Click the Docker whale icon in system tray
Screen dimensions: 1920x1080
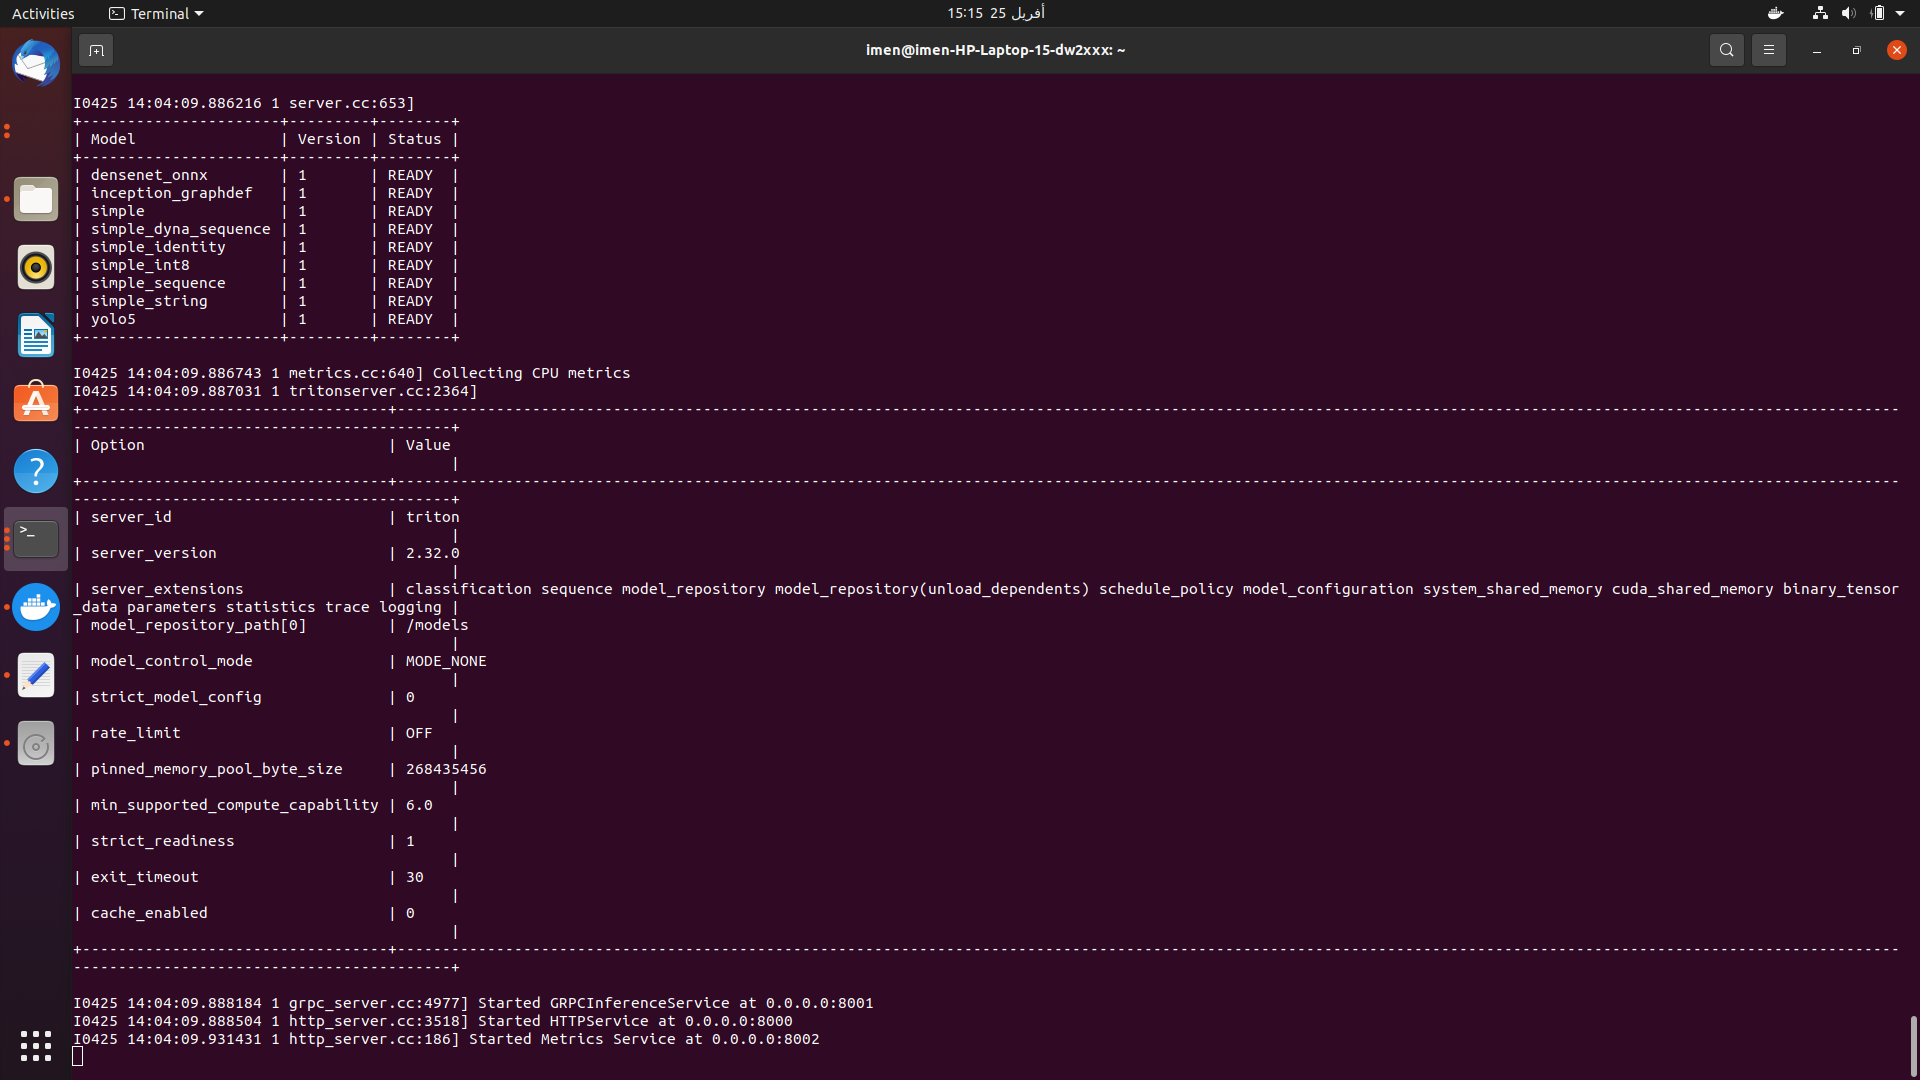[1775, 13]
